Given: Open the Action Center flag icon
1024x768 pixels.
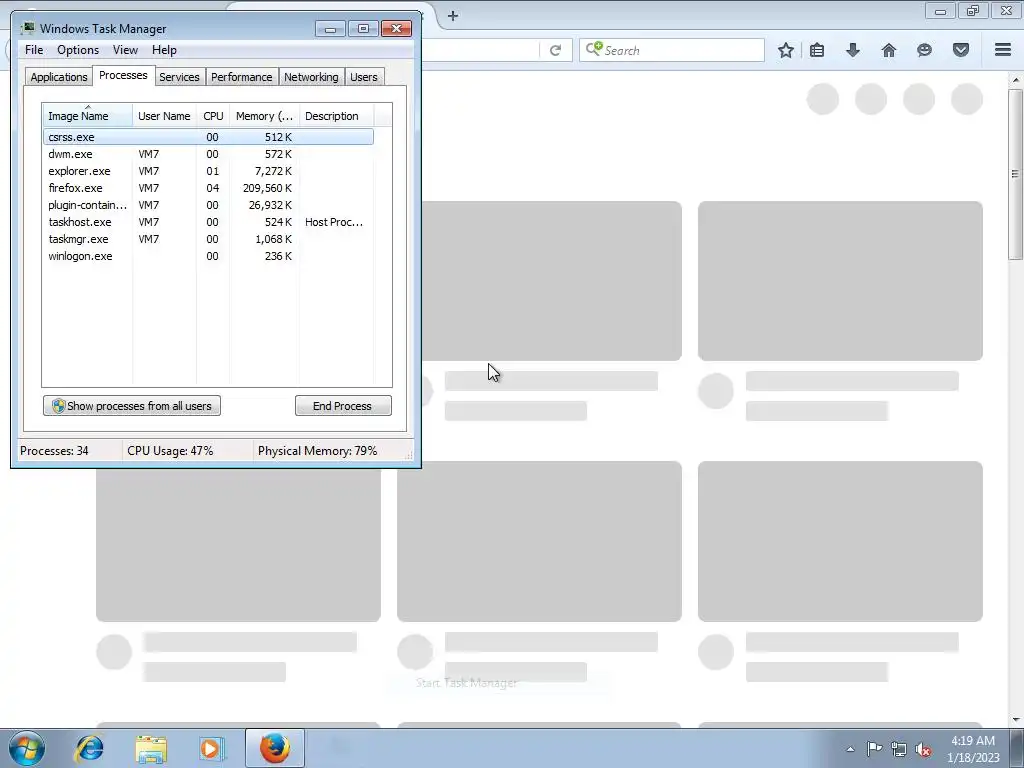Looking at the screenshot, I should [x=874, y=749].
